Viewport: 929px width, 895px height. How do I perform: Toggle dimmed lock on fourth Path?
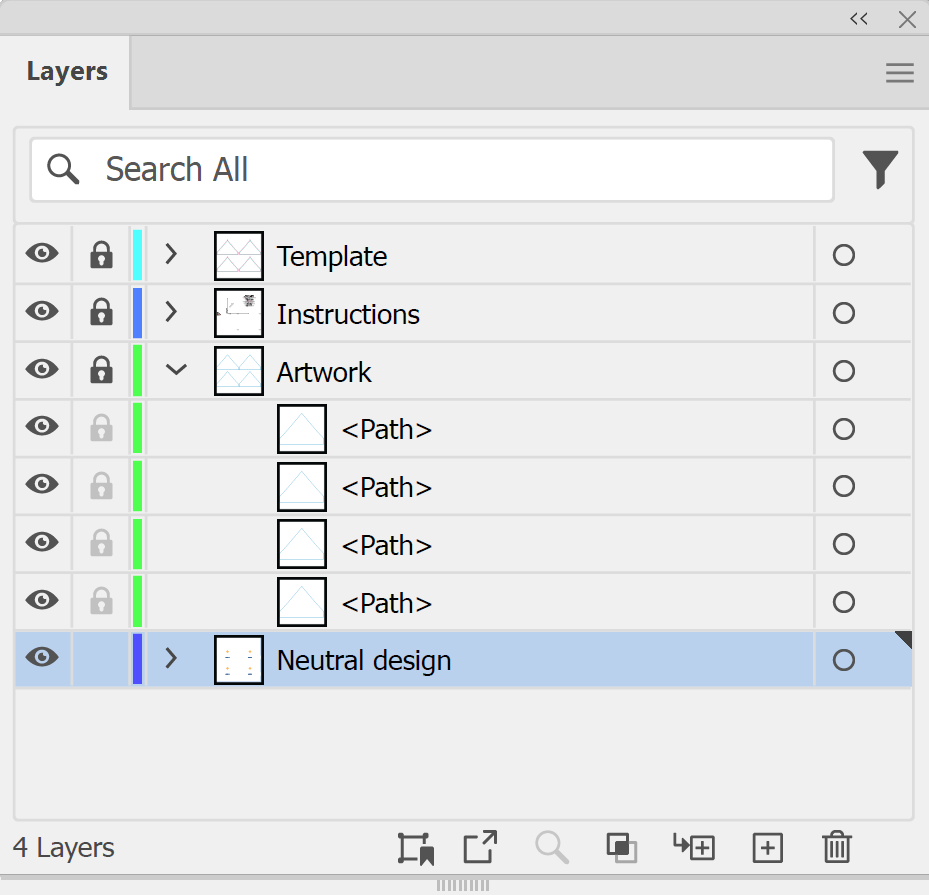[x=101, y=601]
